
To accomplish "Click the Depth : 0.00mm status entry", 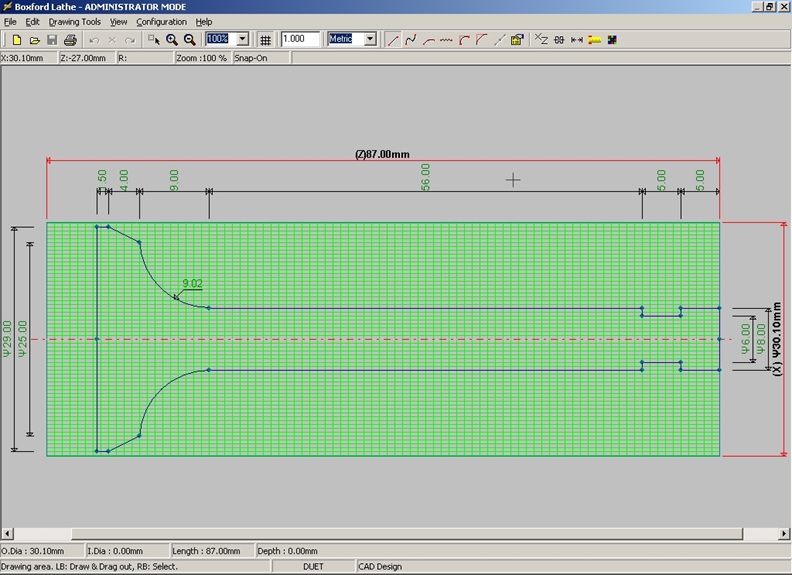I will pyautogui.click(x=287, y=551).
